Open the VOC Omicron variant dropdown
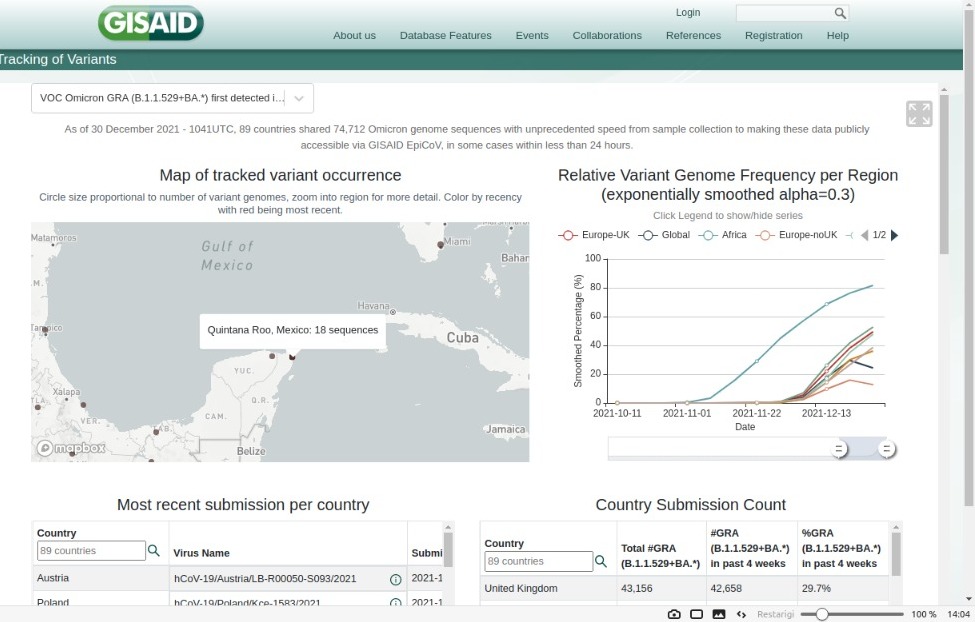 click(172, 98)
